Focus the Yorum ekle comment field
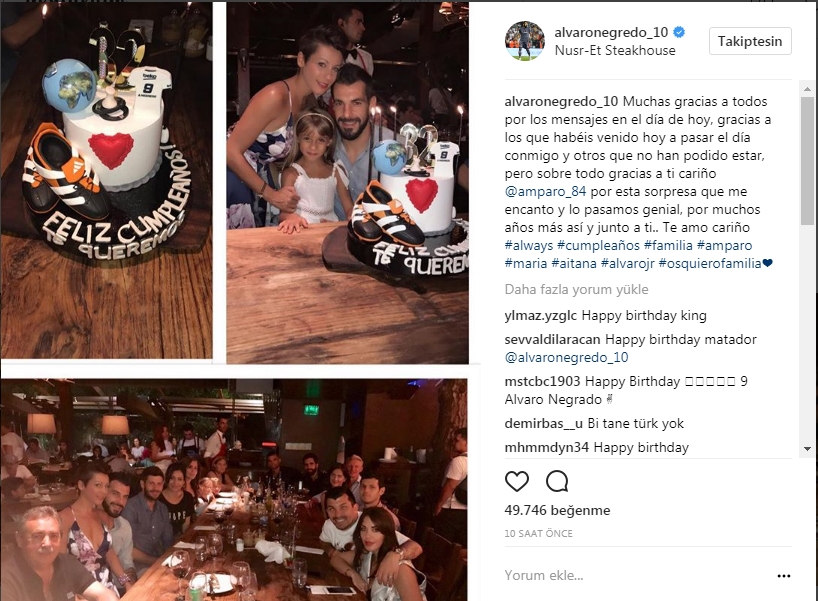Screen dimensions: 818x601 pos(636,575)
